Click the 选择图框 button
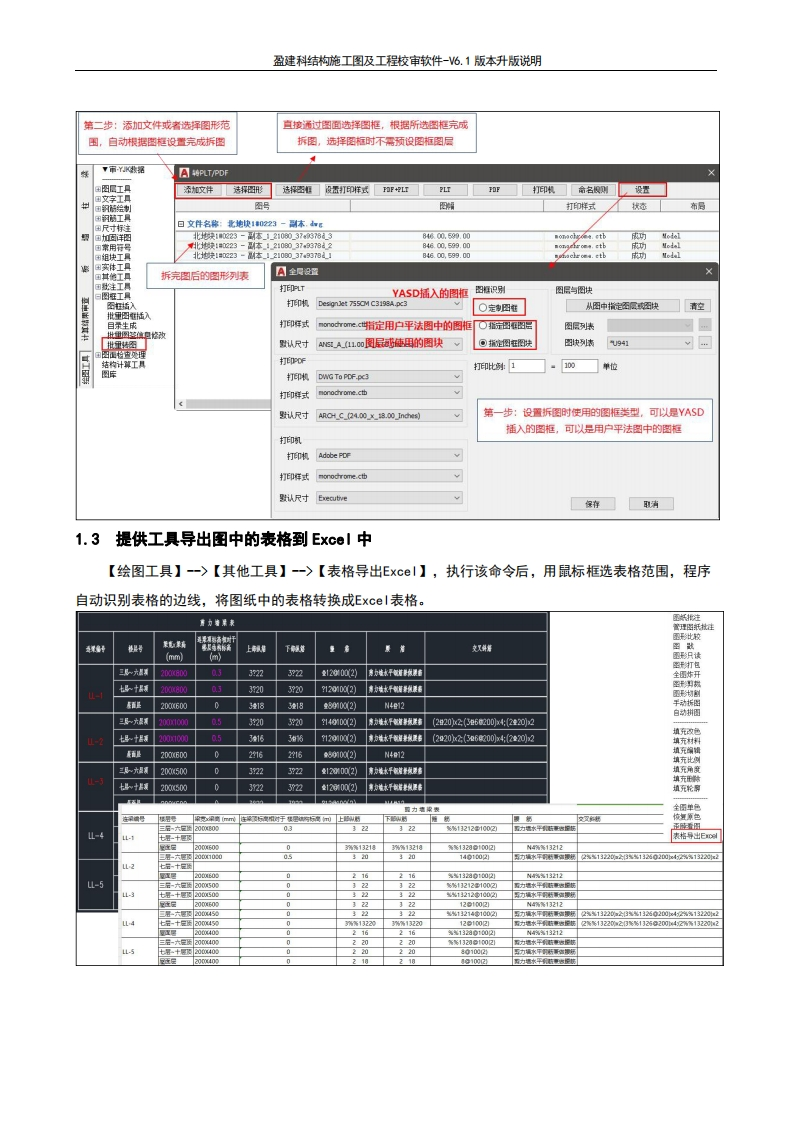This screenshot has height=1122, width=793. [296, 190]
